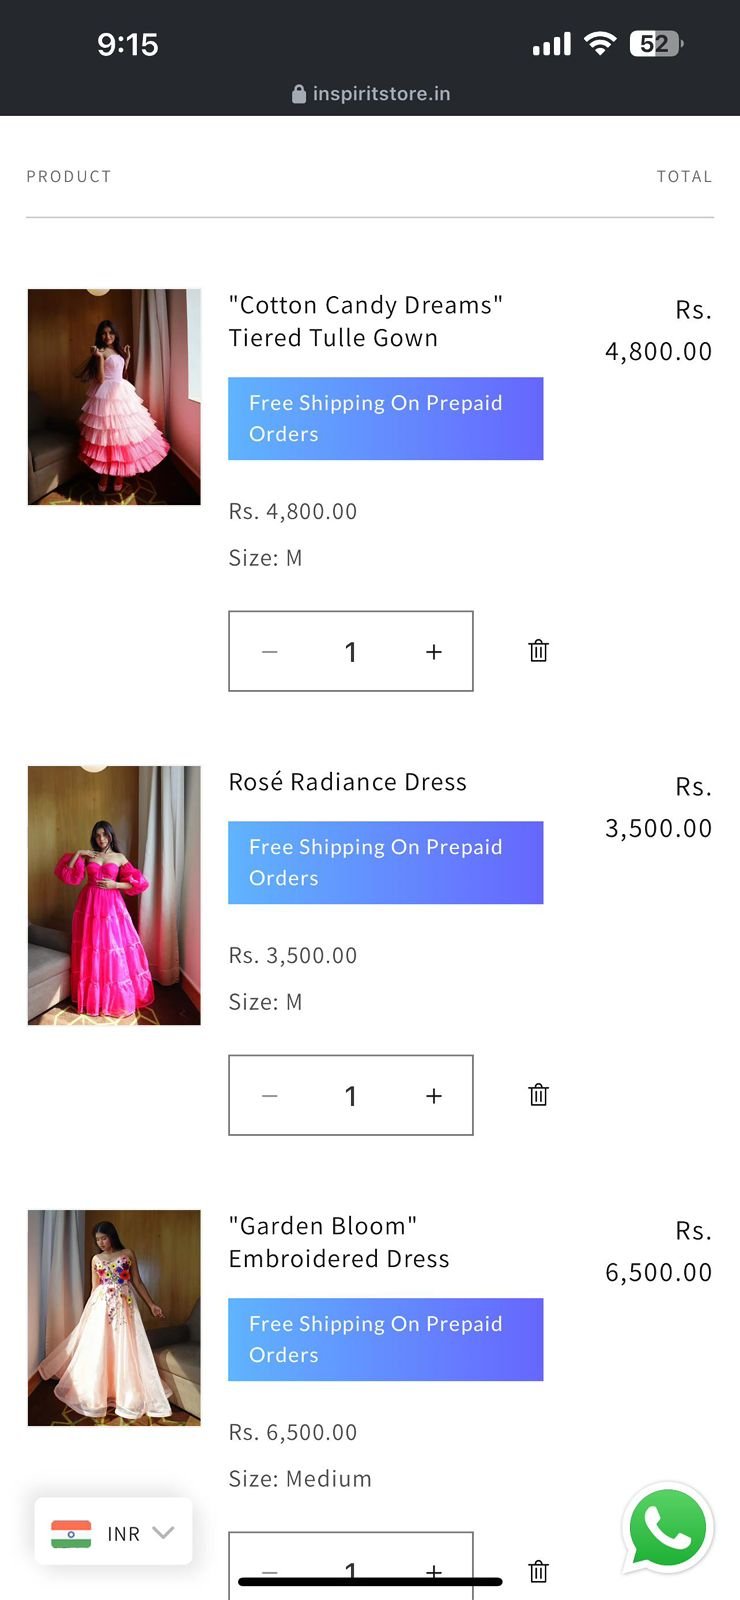Open WhatsApp chat button
The height and width of the screenshot is (1600, 740).
coord(667,1528)
